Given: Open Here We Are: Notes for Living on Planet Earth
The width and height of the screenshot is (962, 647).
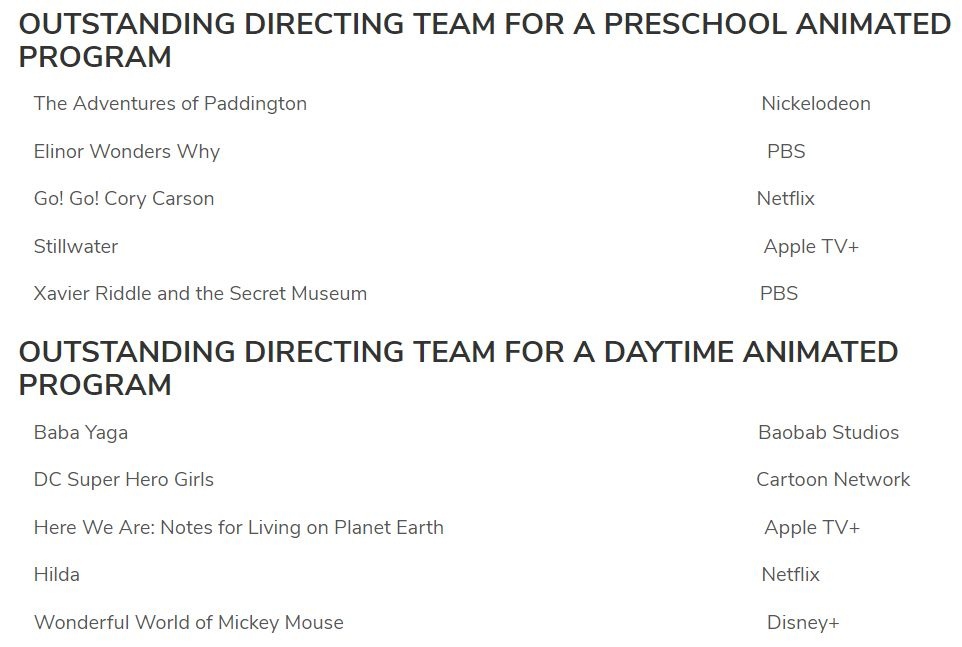Looking at the screenshot, I should 239,528.
